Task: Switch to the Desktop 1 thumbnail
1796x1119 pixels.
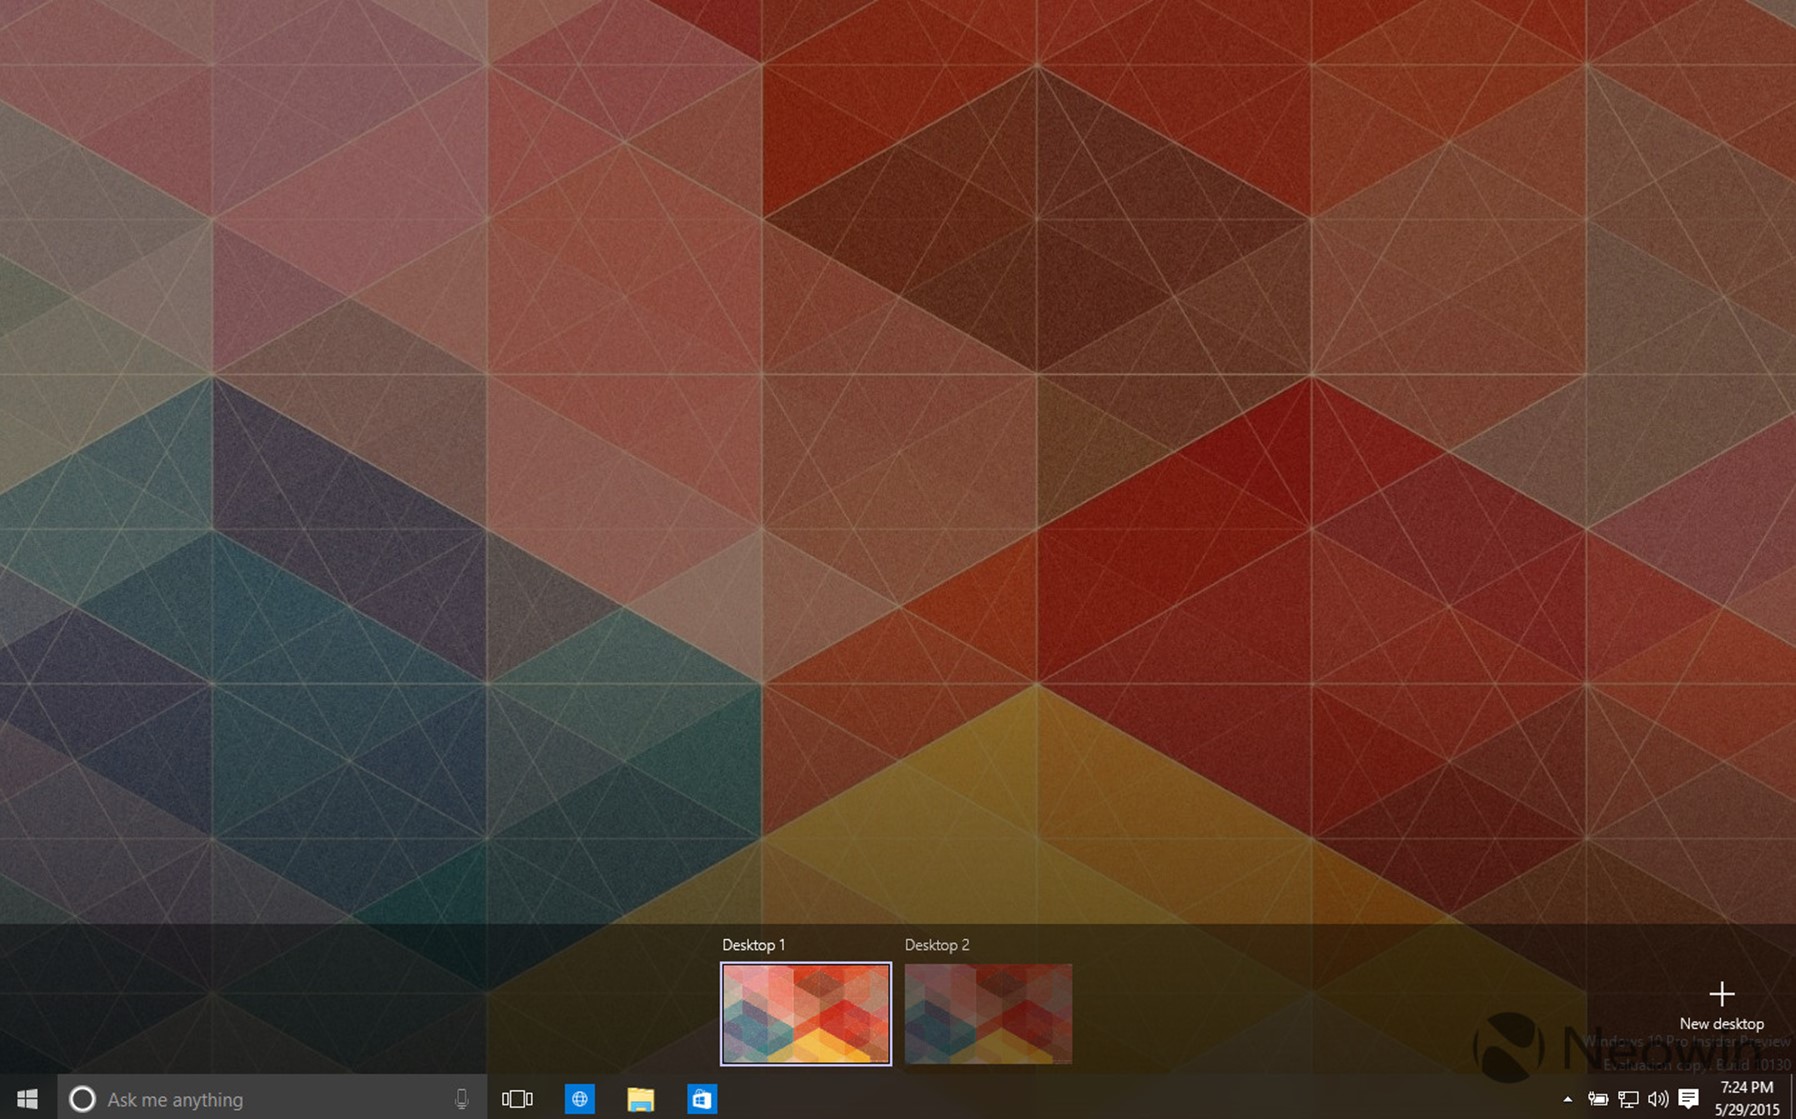Action: tap(806, 1013)
